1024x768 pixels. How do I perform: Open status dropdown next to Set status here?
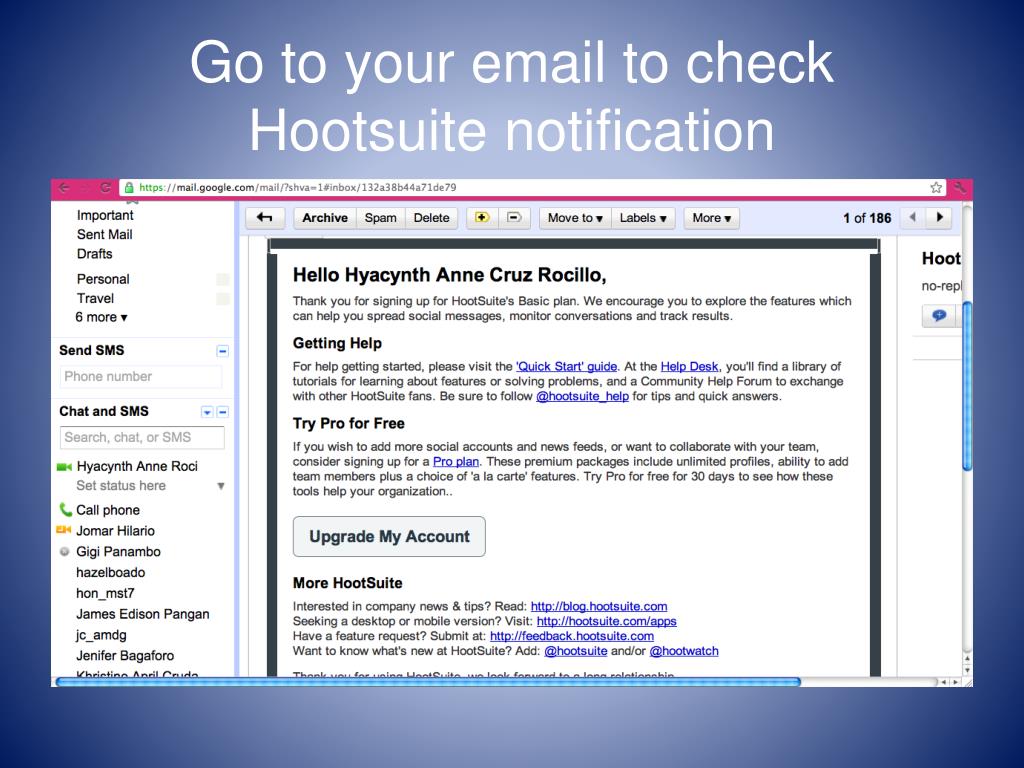pos(221,486)
